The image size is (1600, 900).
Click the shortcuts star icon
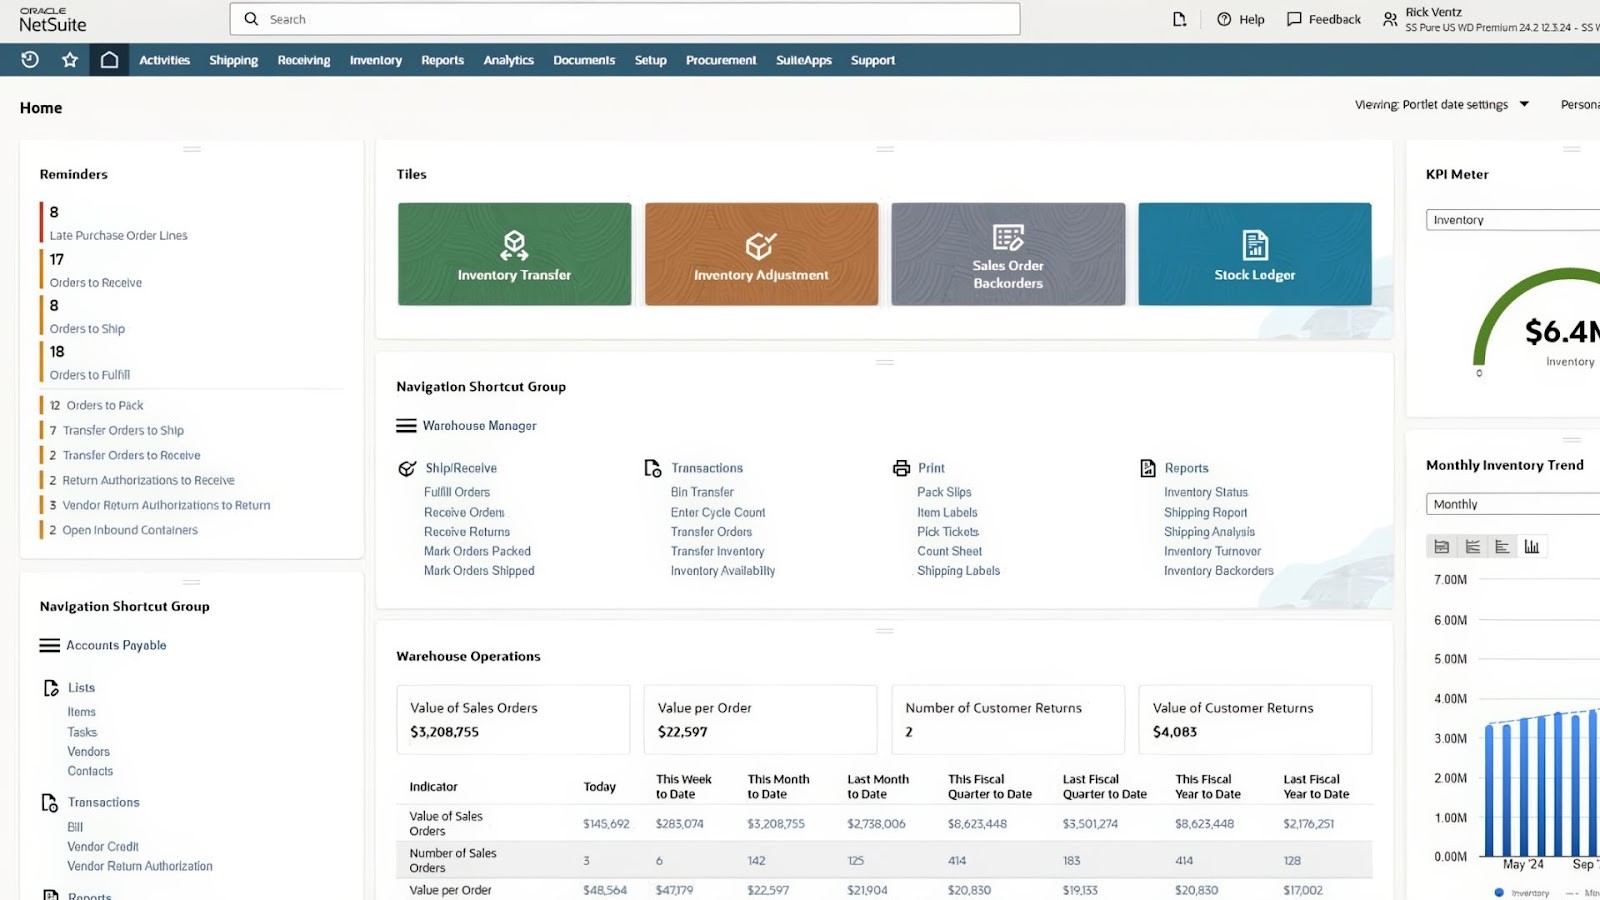[69, 60]
